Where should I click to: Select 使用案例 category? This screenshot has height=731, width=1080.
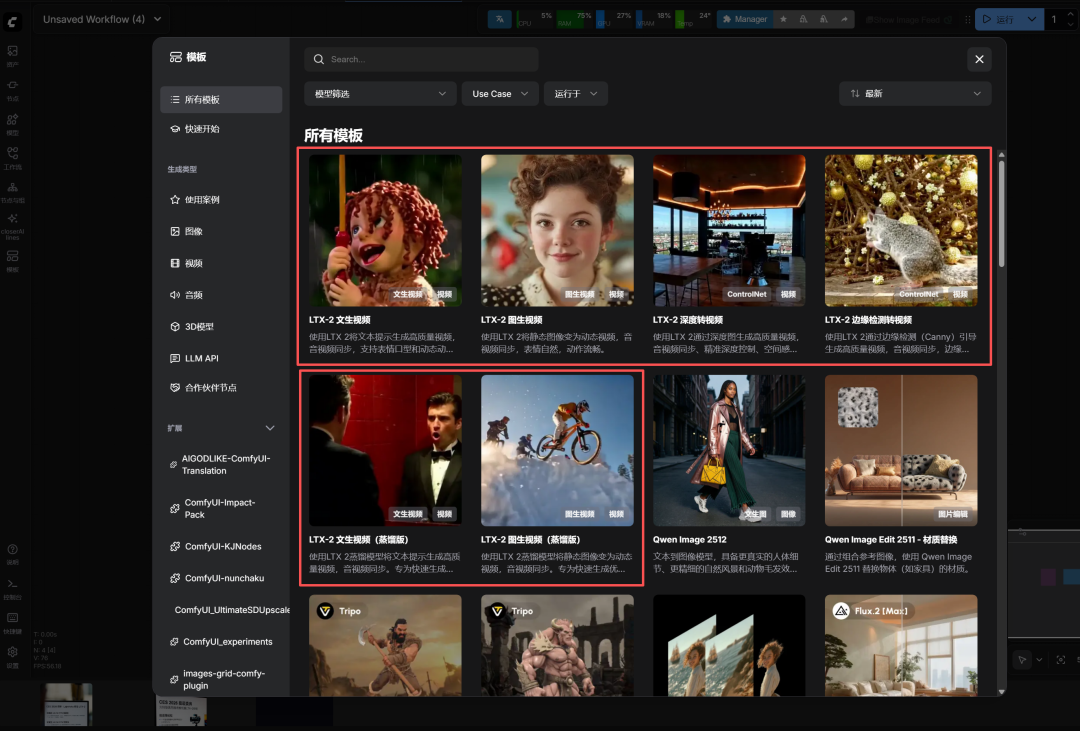pyautogui.click(x=221, y=200)
